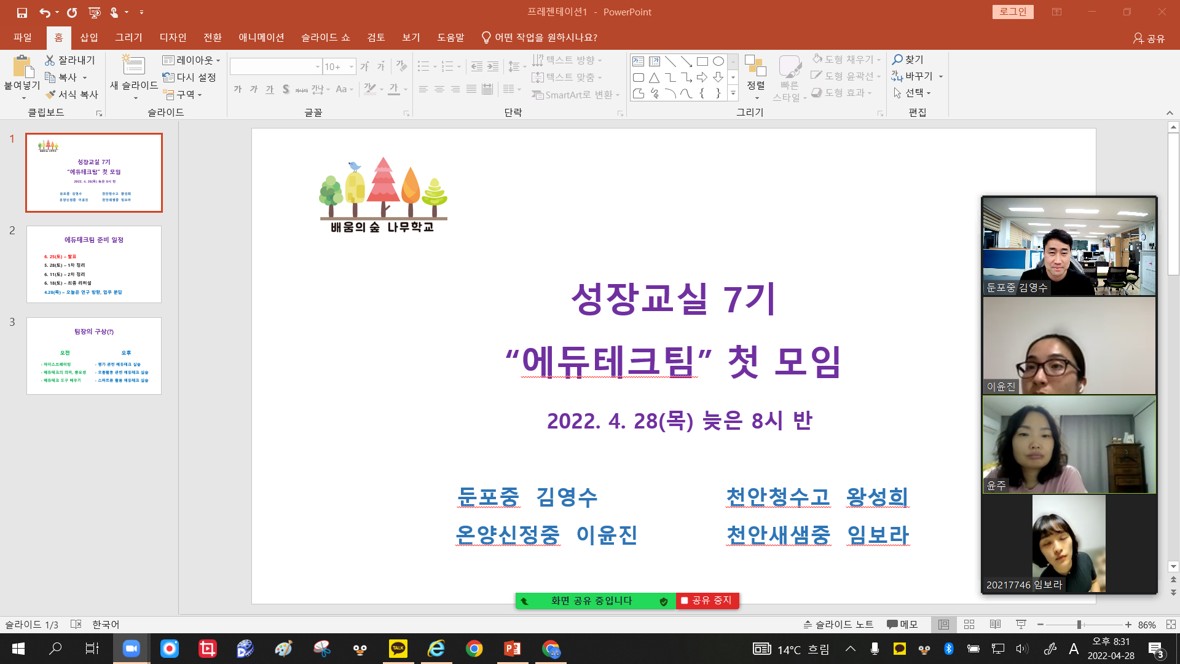Select the oval shape in the shapes gallery

(x=718, y=60)
